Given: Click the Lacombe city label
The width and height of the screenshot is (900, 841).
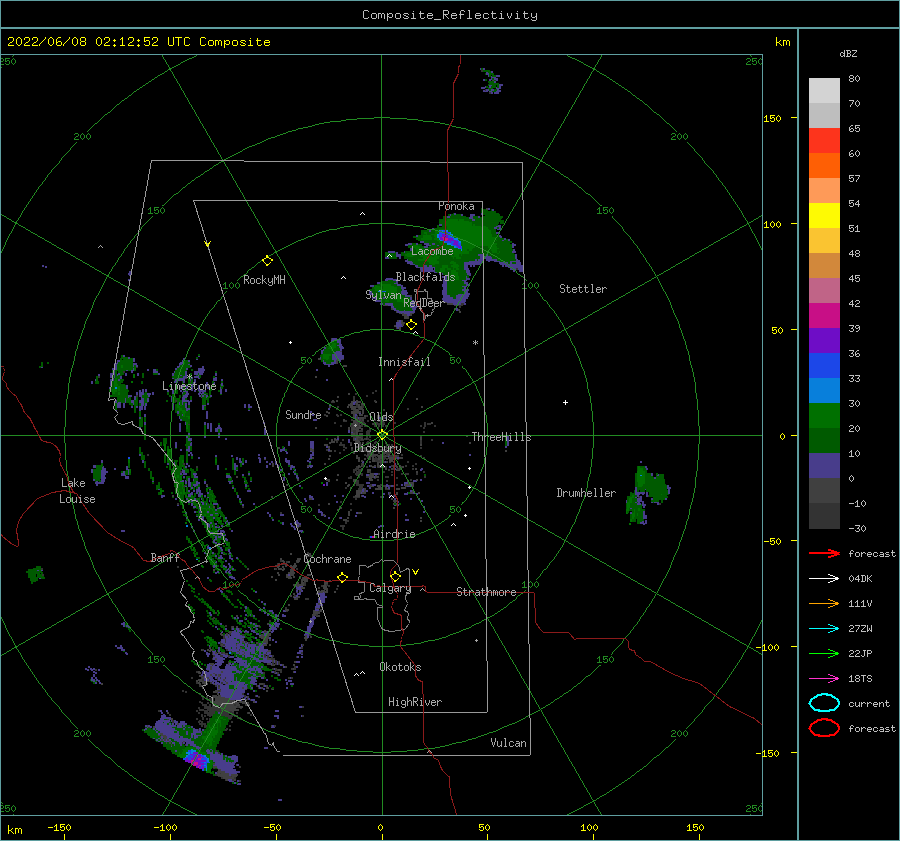Looking at the screenshot, I should click(432, 251).
